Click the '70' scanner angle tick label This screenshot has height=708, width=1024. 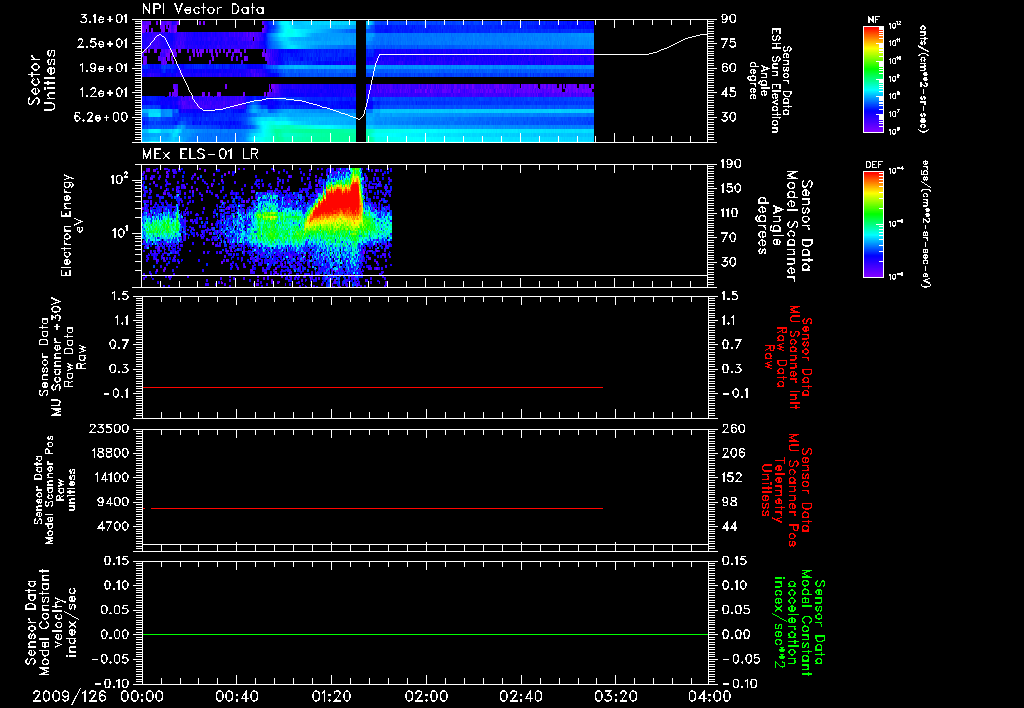click(729, 238)
